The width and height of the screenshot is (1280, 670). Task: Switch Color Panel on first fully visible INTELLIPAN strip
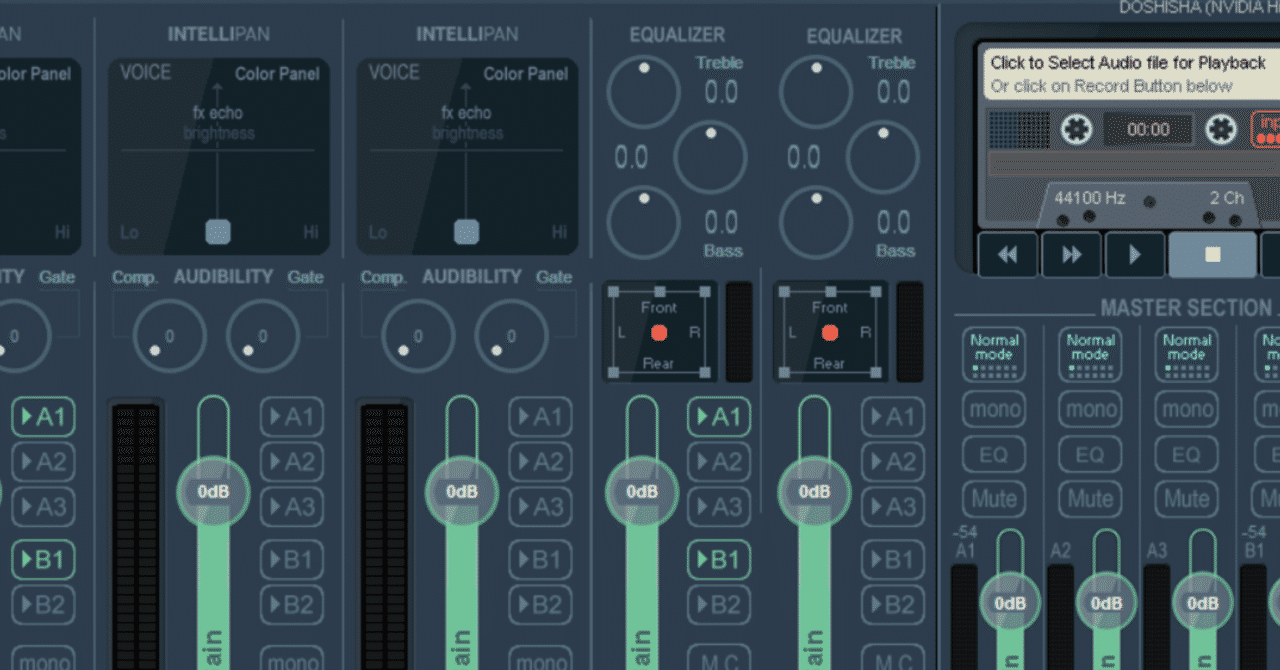click(278, 74)
